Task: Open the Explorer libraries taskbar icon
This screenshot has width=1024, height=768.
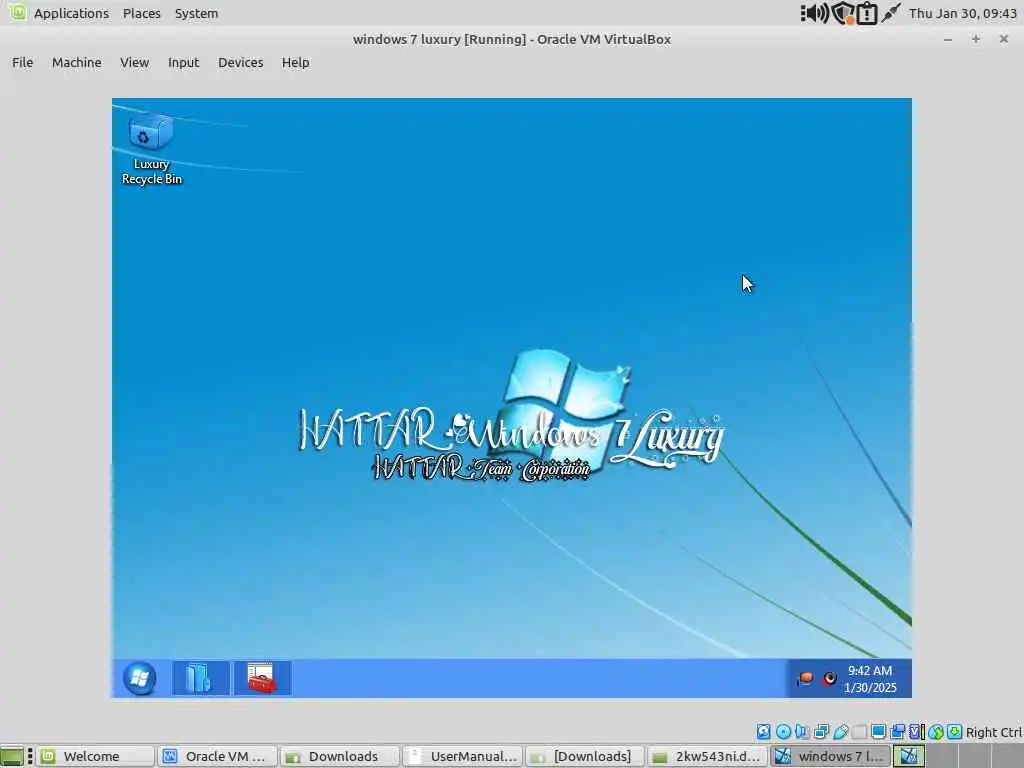Action: tap(200, 678)
